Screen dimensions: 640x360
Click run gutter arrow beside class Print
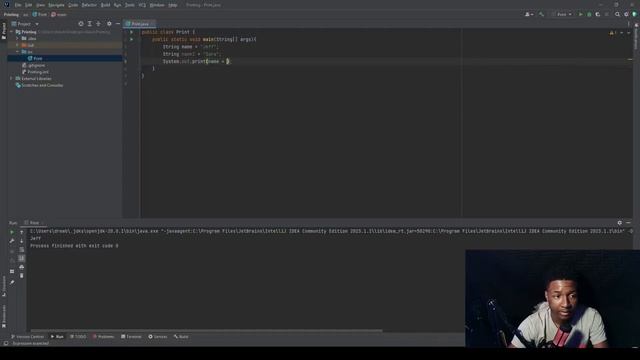point(131,32)
